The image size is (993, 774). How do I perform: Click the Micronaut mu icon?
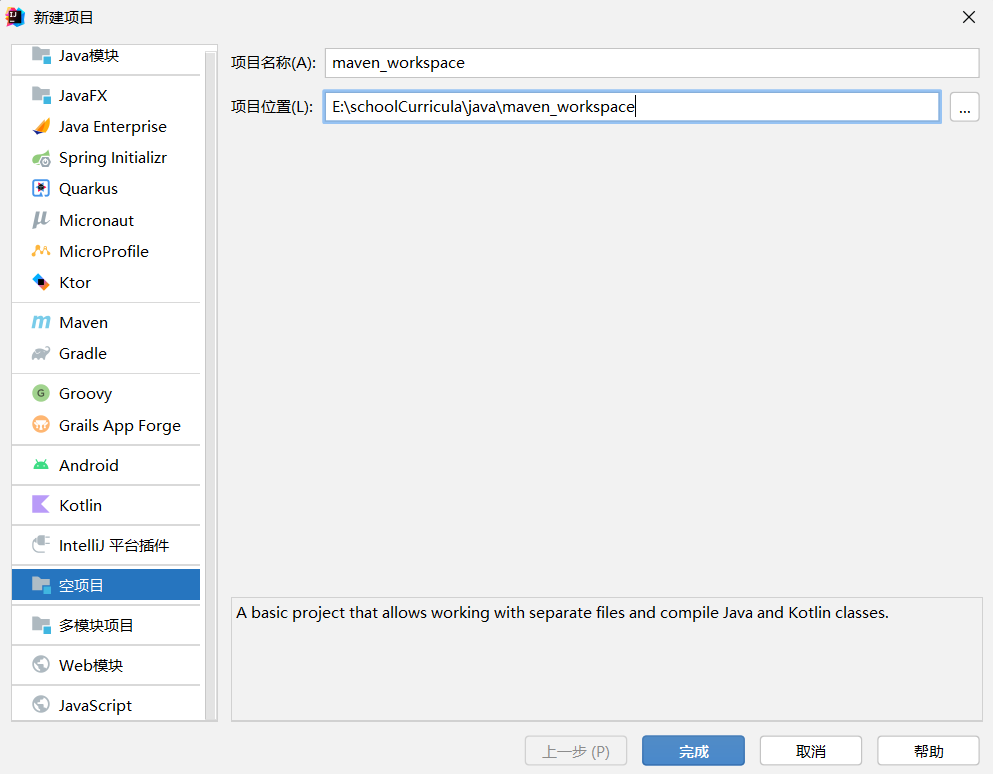pyautogui.click(x=41, y=220)
